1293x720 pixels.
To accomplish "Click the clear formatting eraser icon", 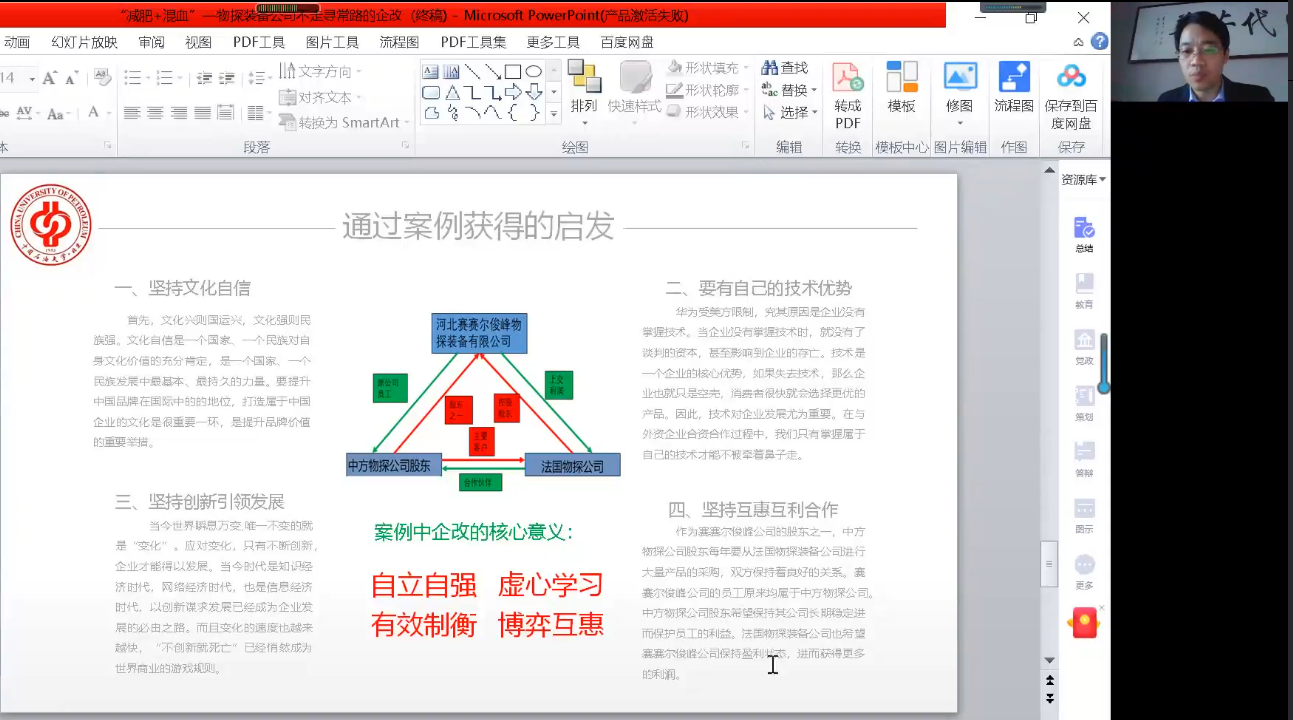I will (x=101, y=78).
